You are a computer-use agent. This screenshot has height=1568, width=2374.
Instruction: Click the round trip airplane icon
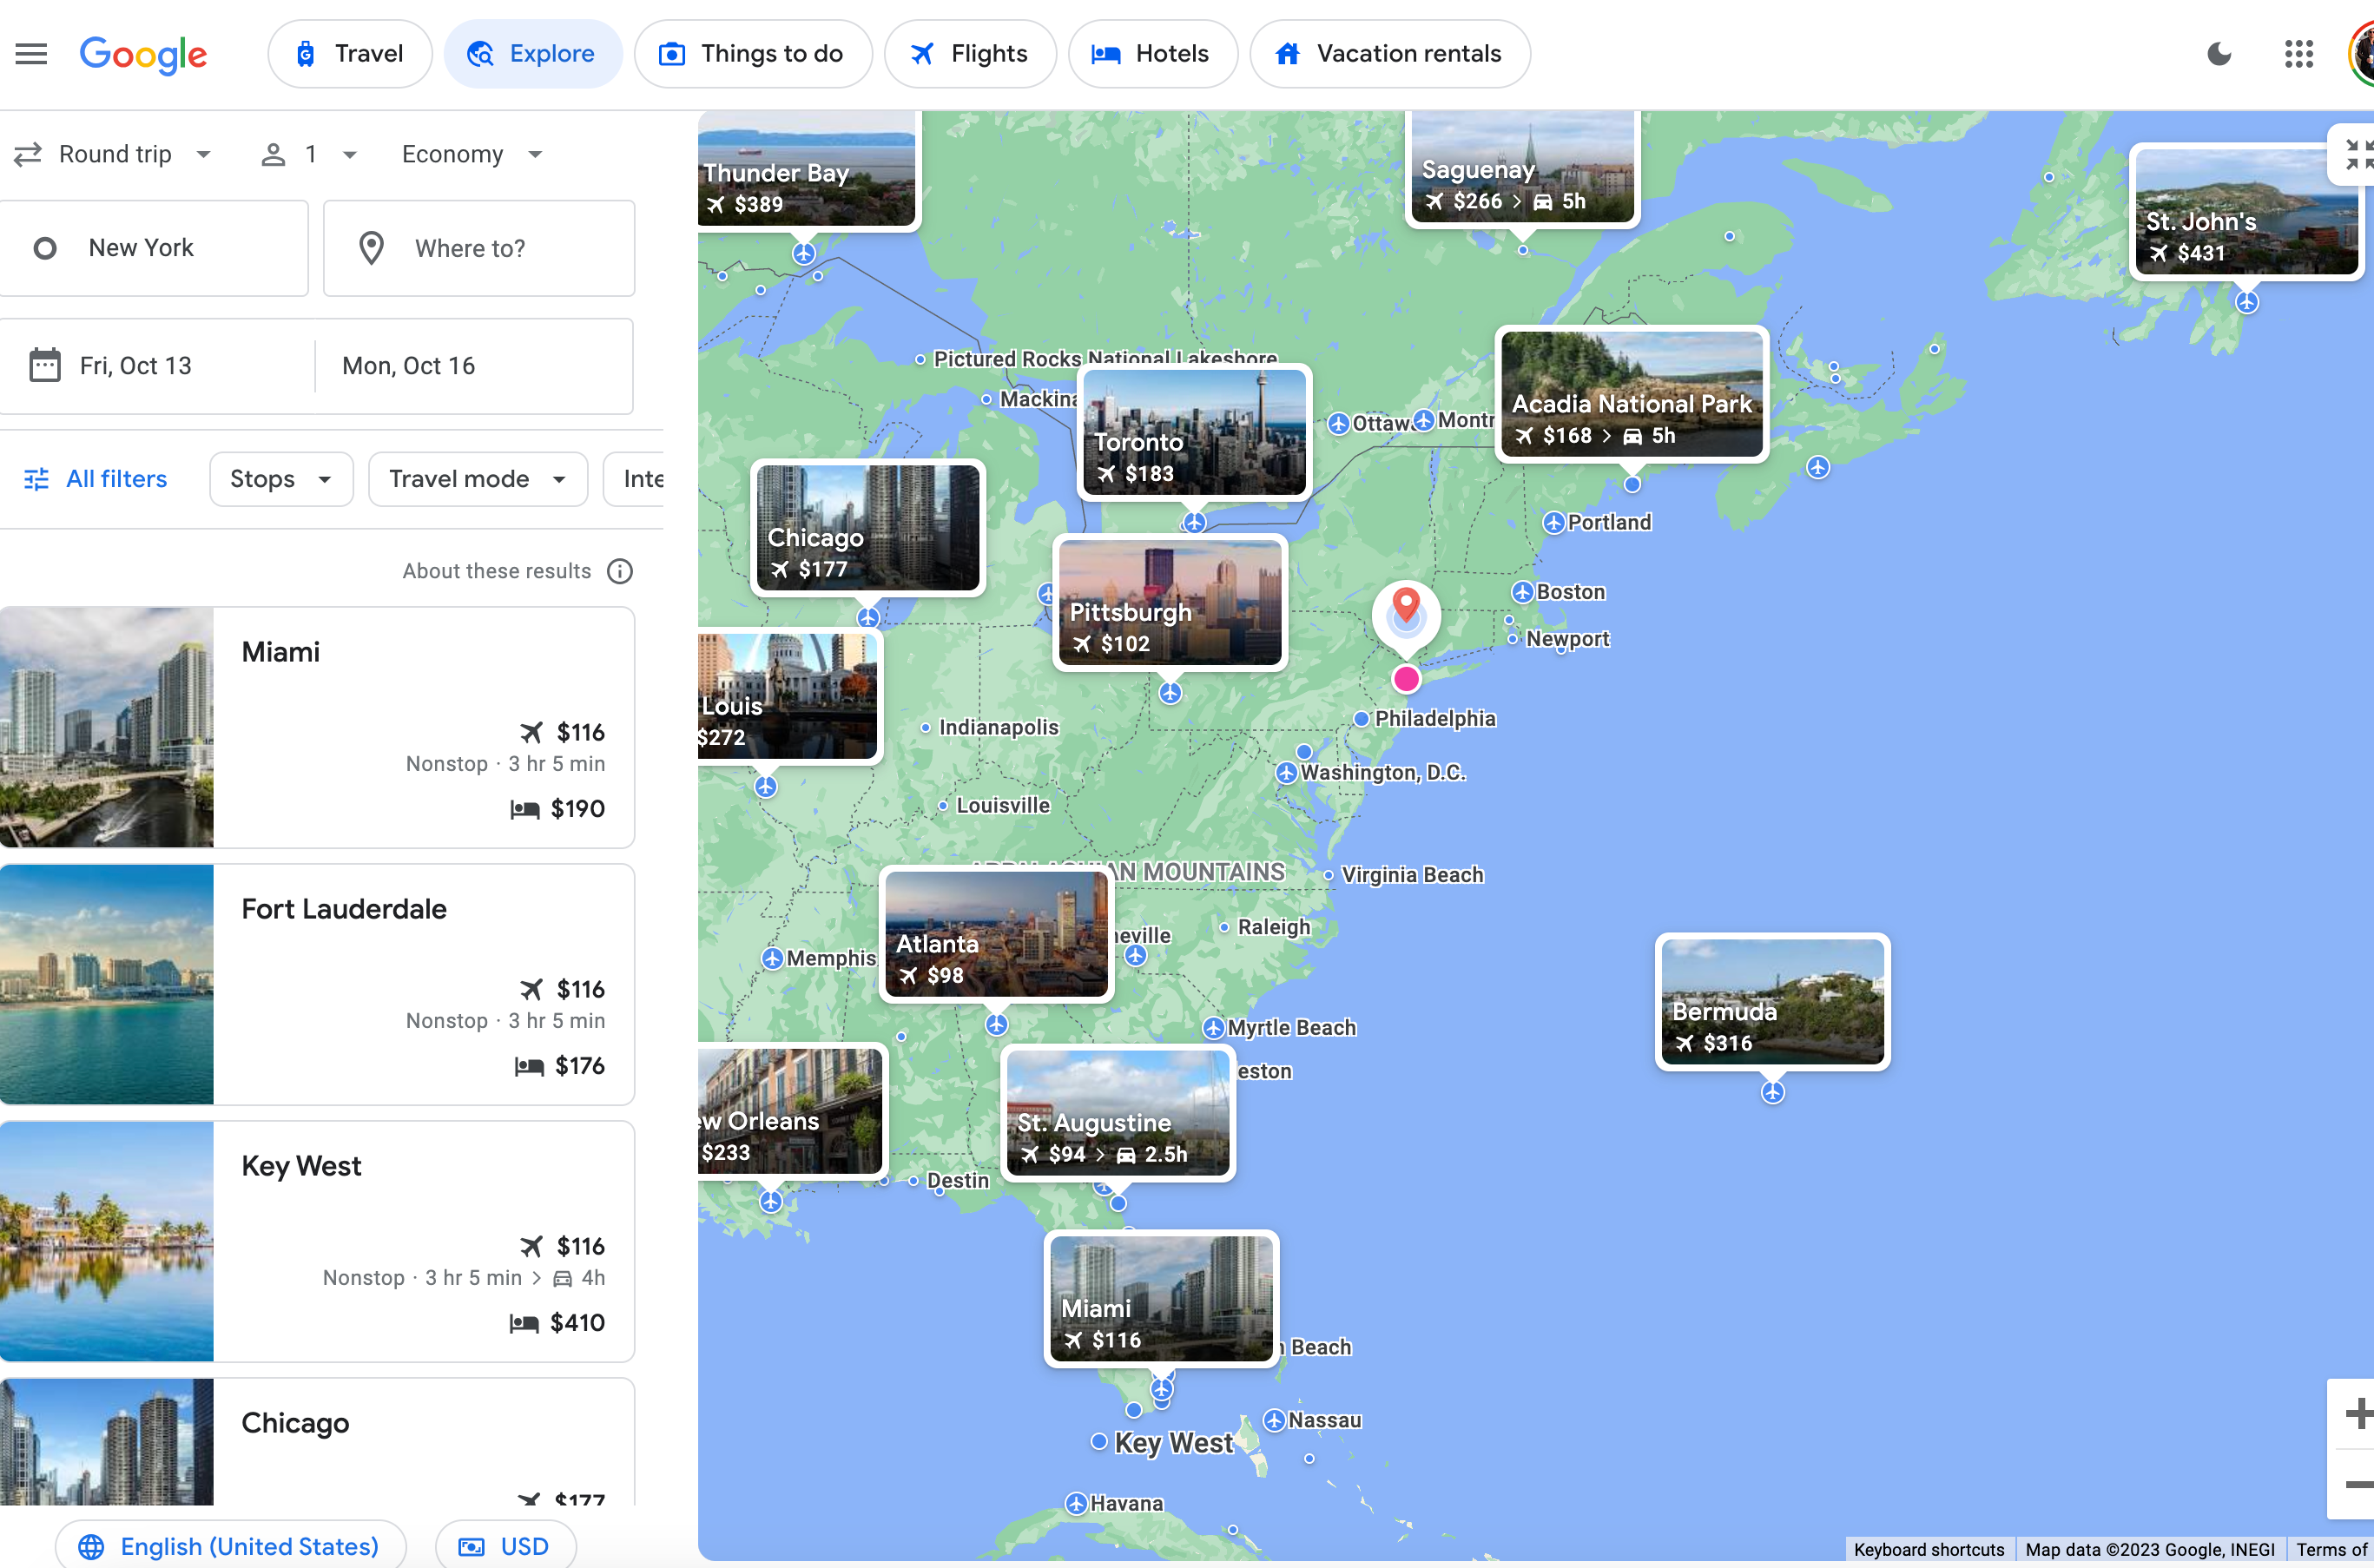pos(26,154)
